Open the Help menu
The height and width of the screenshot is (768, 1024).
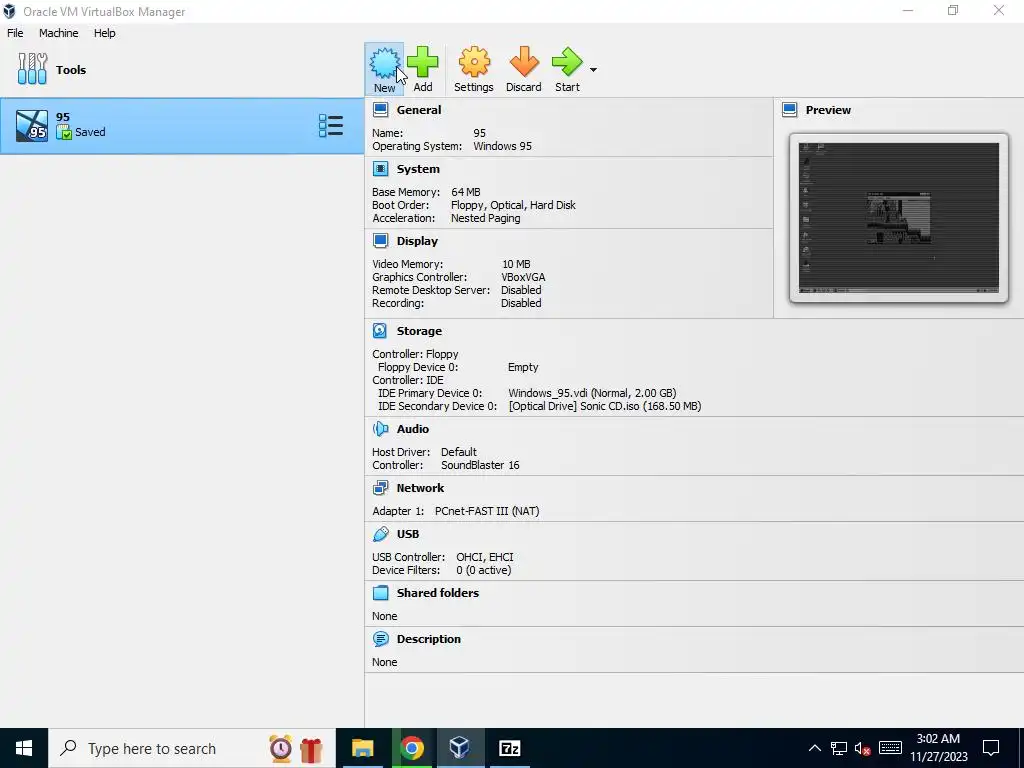tap(104, 33)
